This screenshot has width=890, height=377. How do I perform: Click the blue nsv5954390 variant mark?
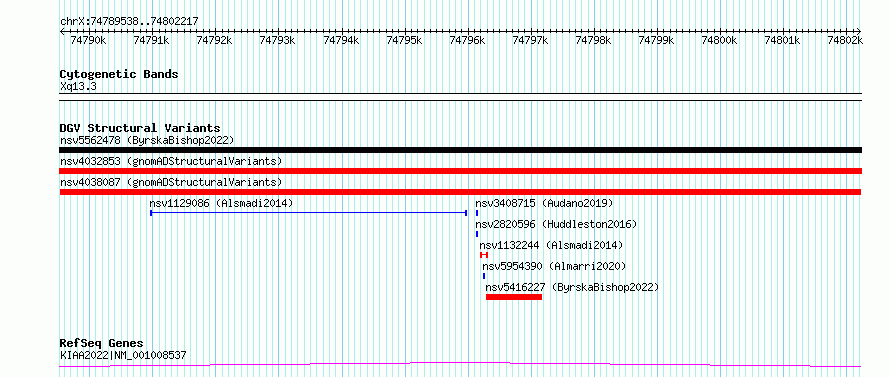[x=484, y=276]
